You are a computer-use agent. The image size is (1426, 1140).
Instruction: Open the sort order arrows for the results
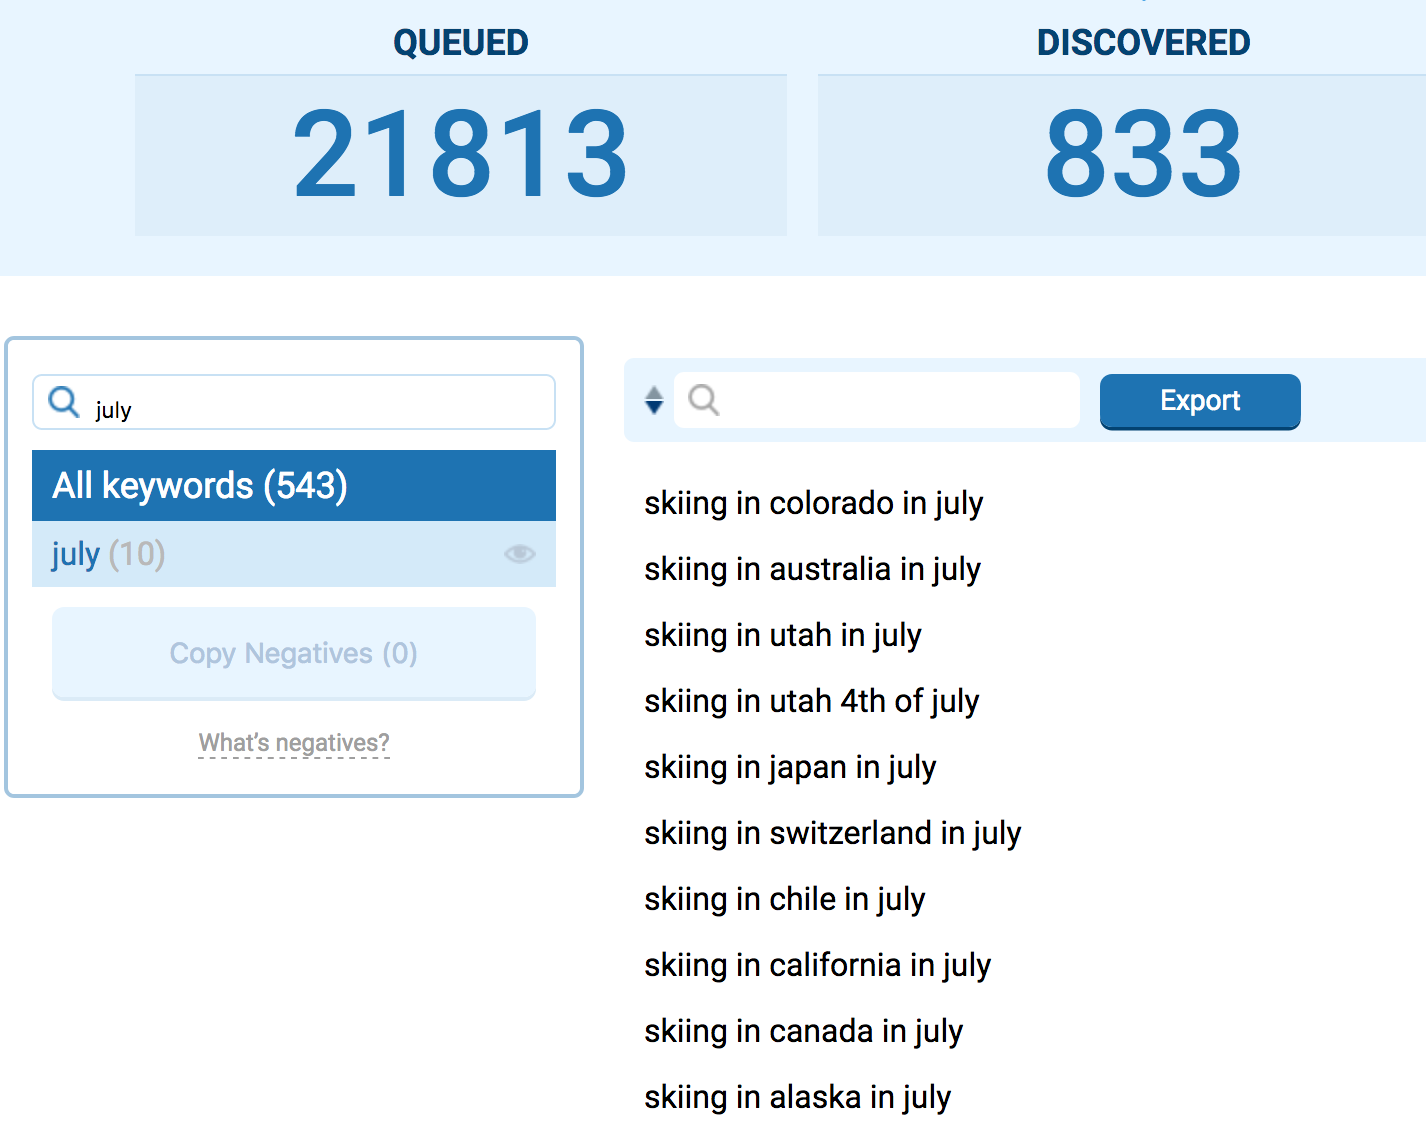coord(654,400)
